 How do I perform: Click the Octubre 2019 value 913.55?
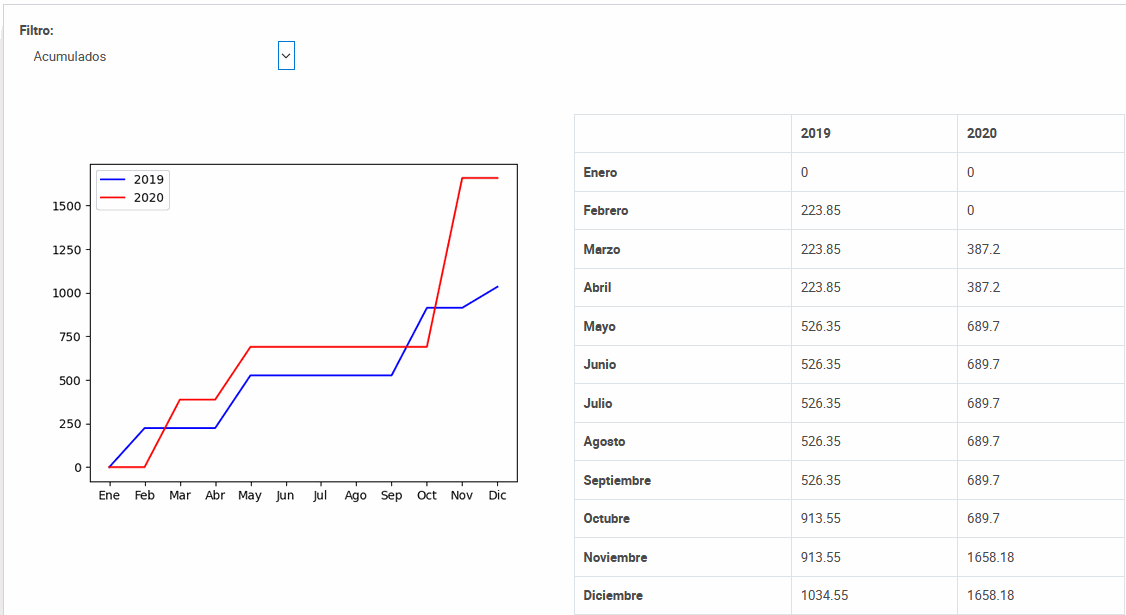click(820, 519)
